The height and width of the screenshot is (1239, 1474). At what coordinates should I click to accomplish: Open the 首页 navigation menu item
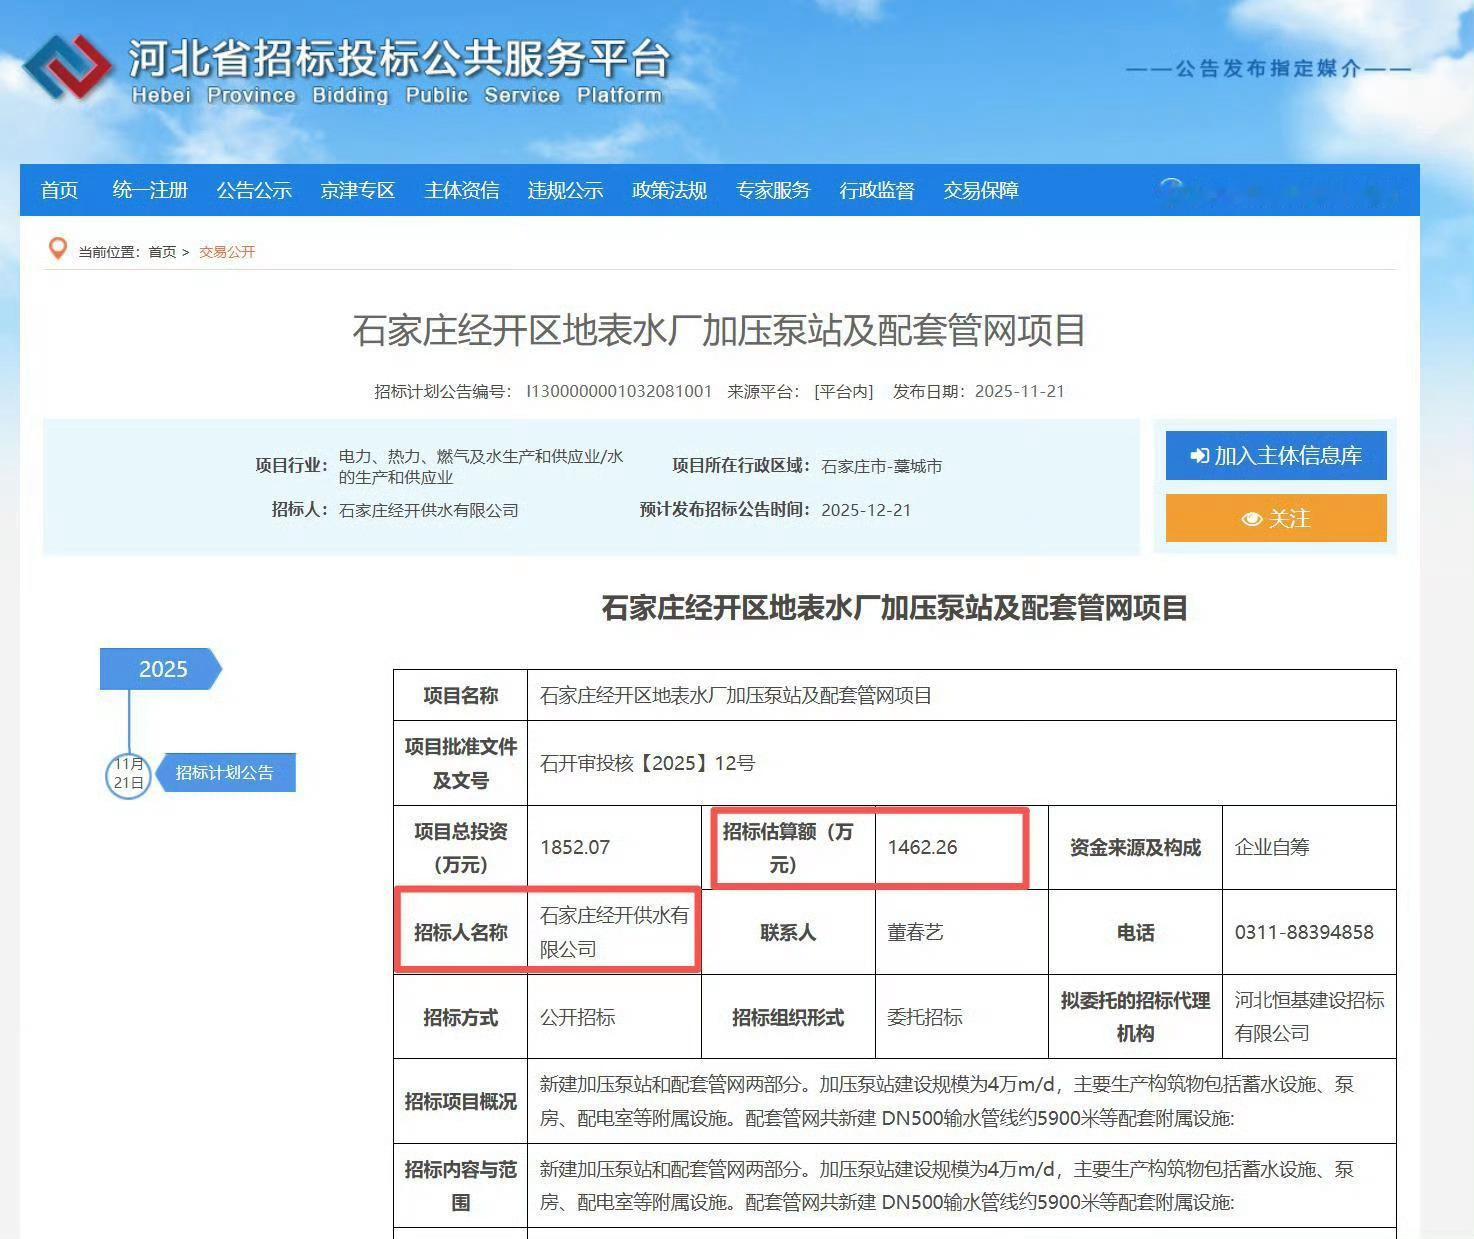60,190
